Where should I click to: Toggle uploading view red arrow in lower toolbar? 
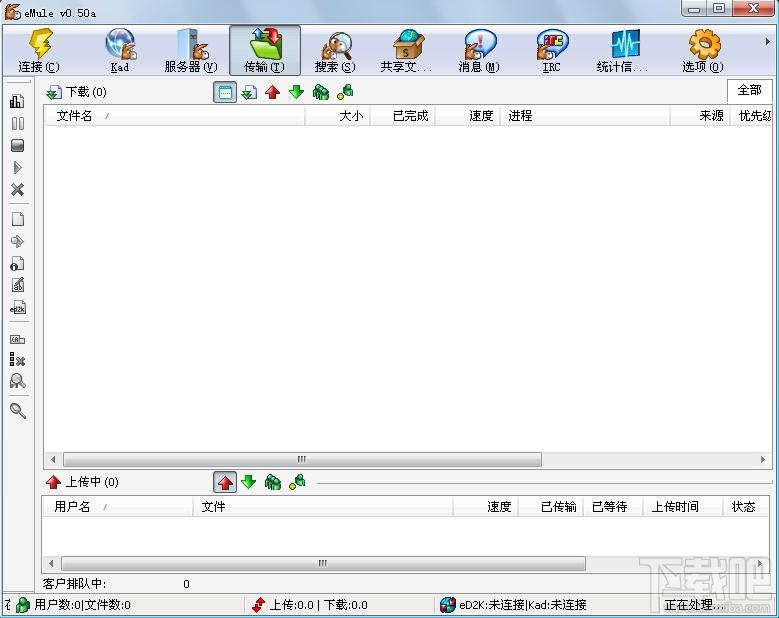coord(225,482)
